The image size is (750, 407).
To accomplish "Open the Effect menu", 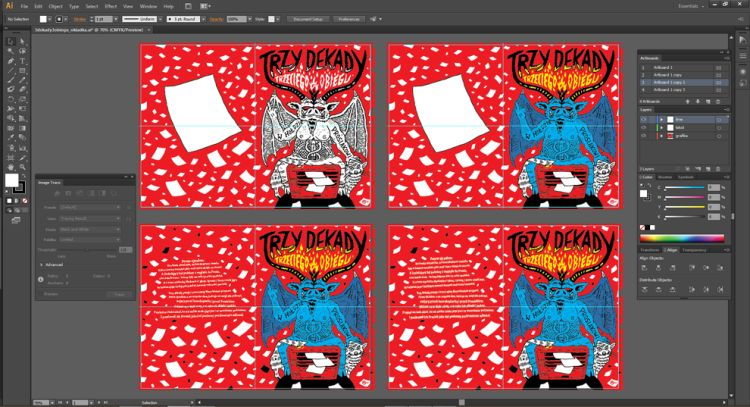I will click(110, 6).
